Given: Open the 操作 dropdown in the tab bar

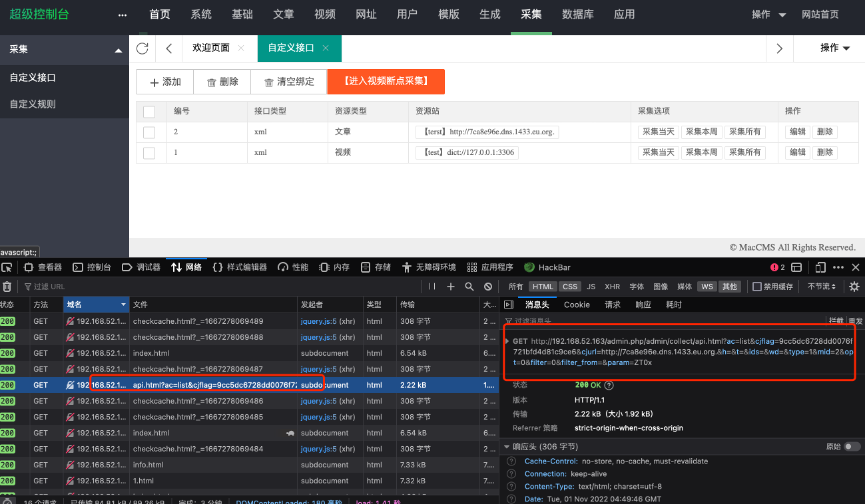Looking at the screenshot, I should tap(835, 48).
